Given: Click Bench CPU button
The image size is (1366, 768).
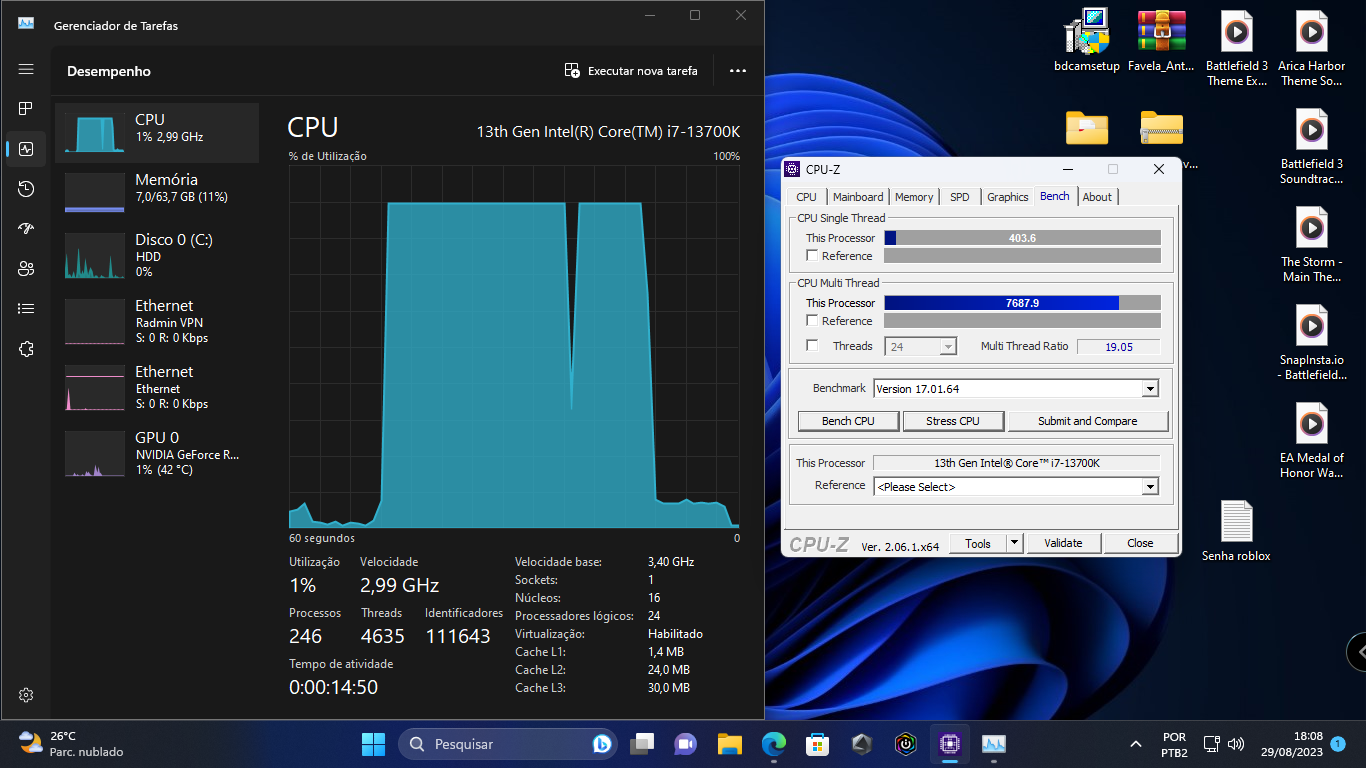Looking at the screenshot, I should [x=848, y=421].
